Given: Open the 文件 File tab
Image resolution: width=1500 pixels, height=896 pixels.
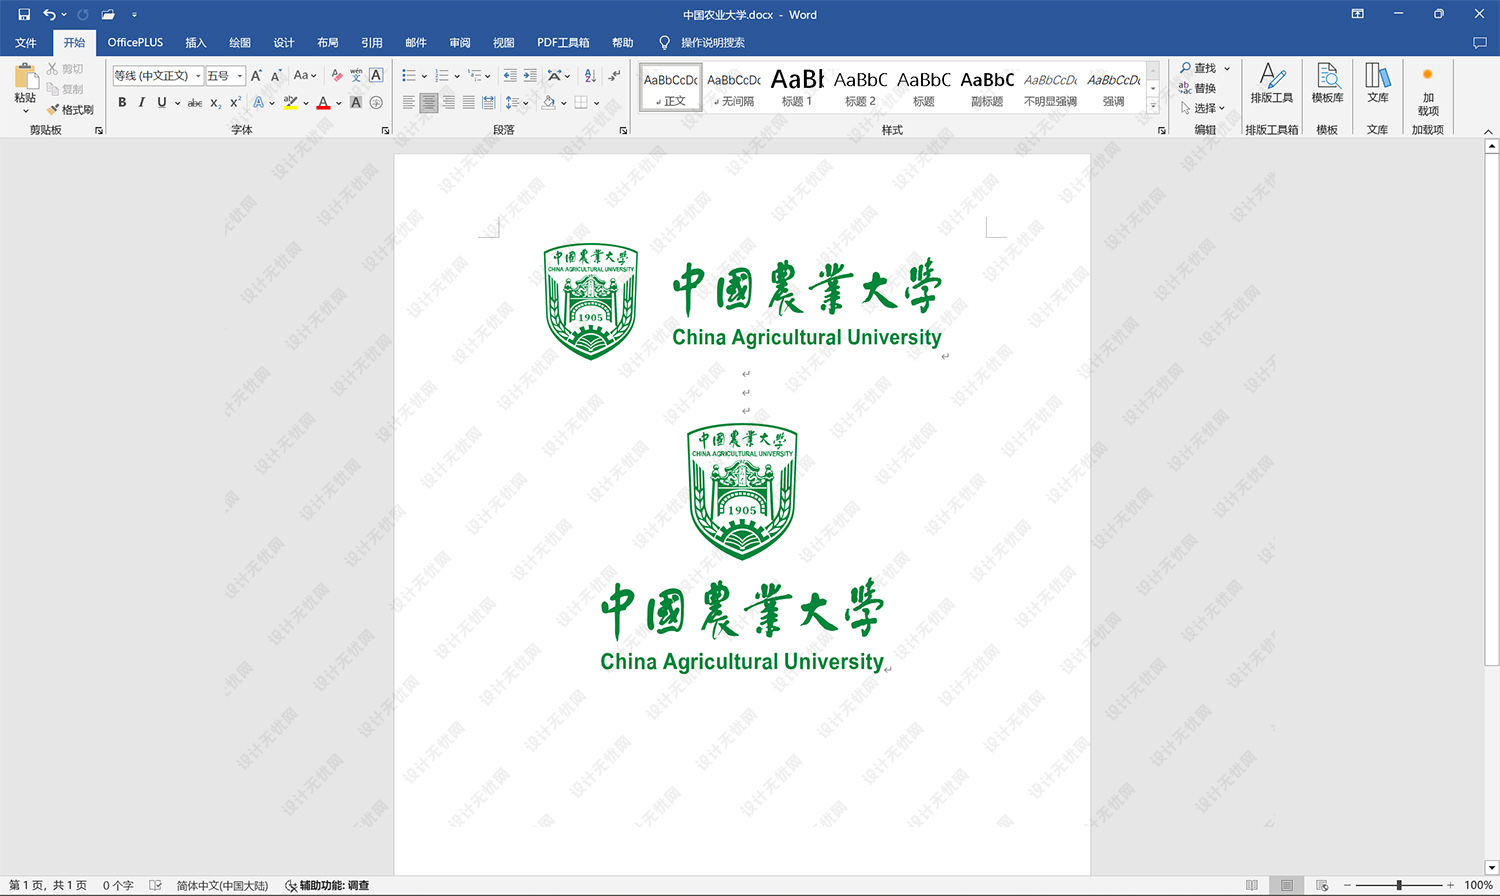Looking at the screenshot, I should click(x=26, y=43).
